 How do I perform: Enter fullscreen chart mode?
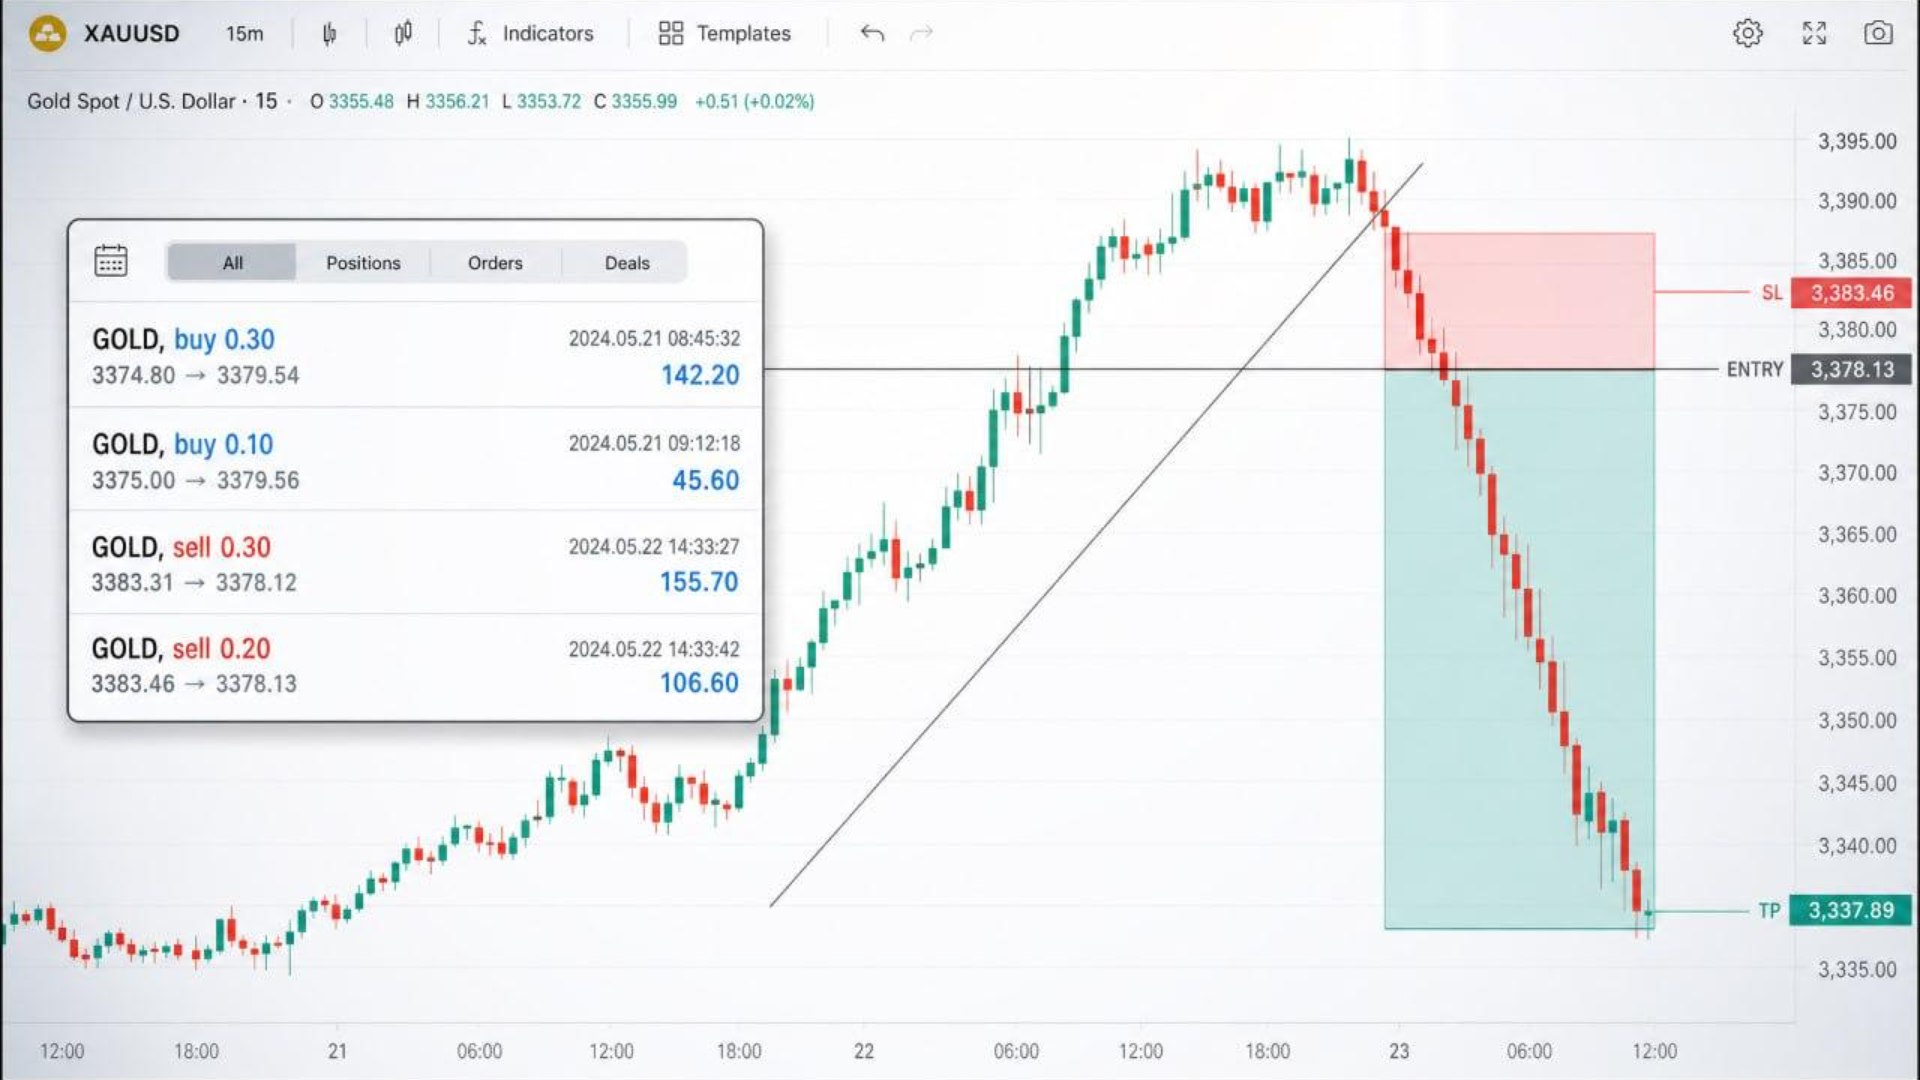1814,33
